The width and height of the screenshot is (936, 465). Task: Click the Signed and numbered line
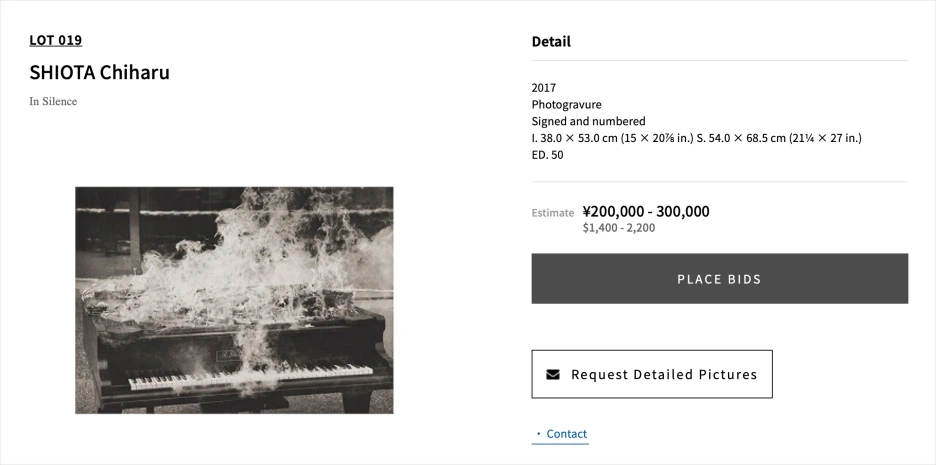click(x=589, y=122)
